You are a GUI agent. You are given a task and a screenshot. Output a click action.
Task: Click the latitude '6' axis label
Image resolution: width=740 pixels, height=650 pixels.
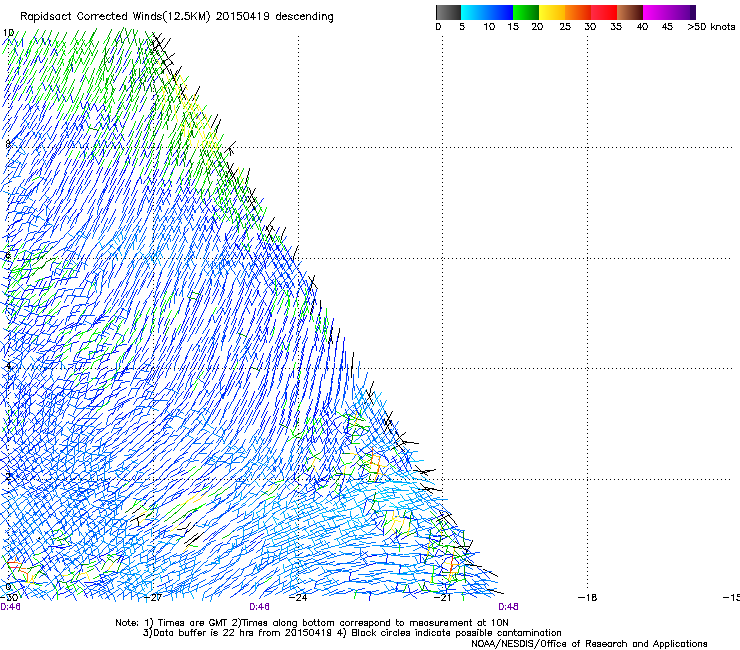8,255
